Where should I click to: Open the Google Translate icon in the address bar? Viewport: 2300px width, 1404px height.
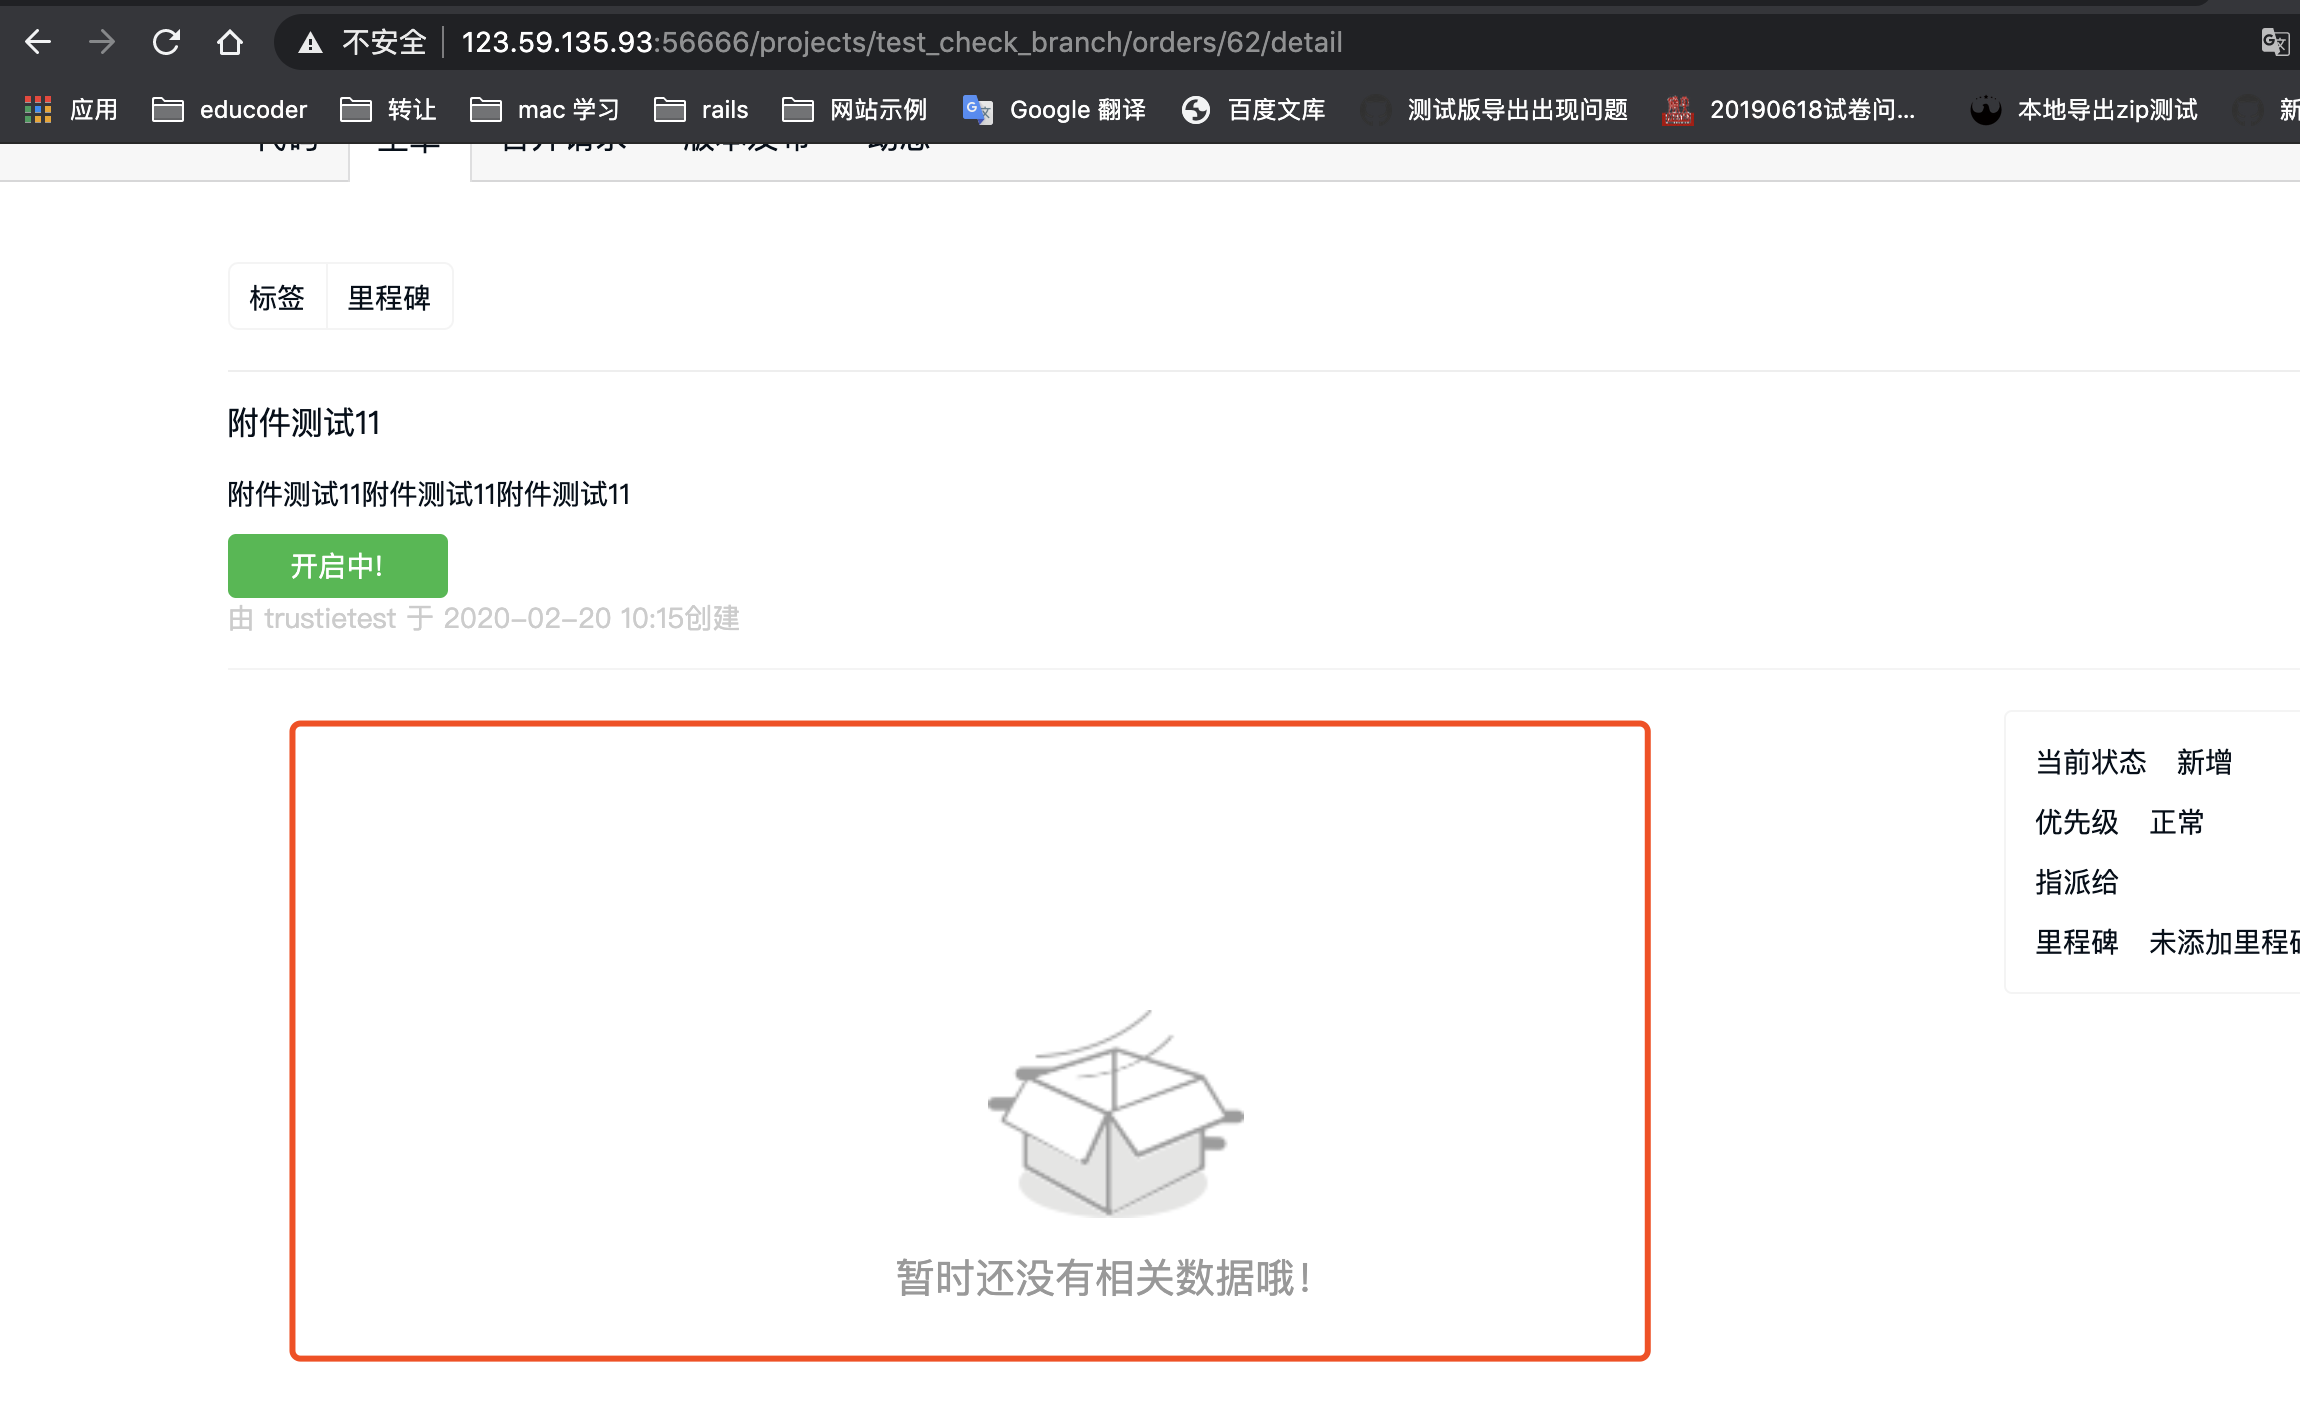click(2274, 42)
